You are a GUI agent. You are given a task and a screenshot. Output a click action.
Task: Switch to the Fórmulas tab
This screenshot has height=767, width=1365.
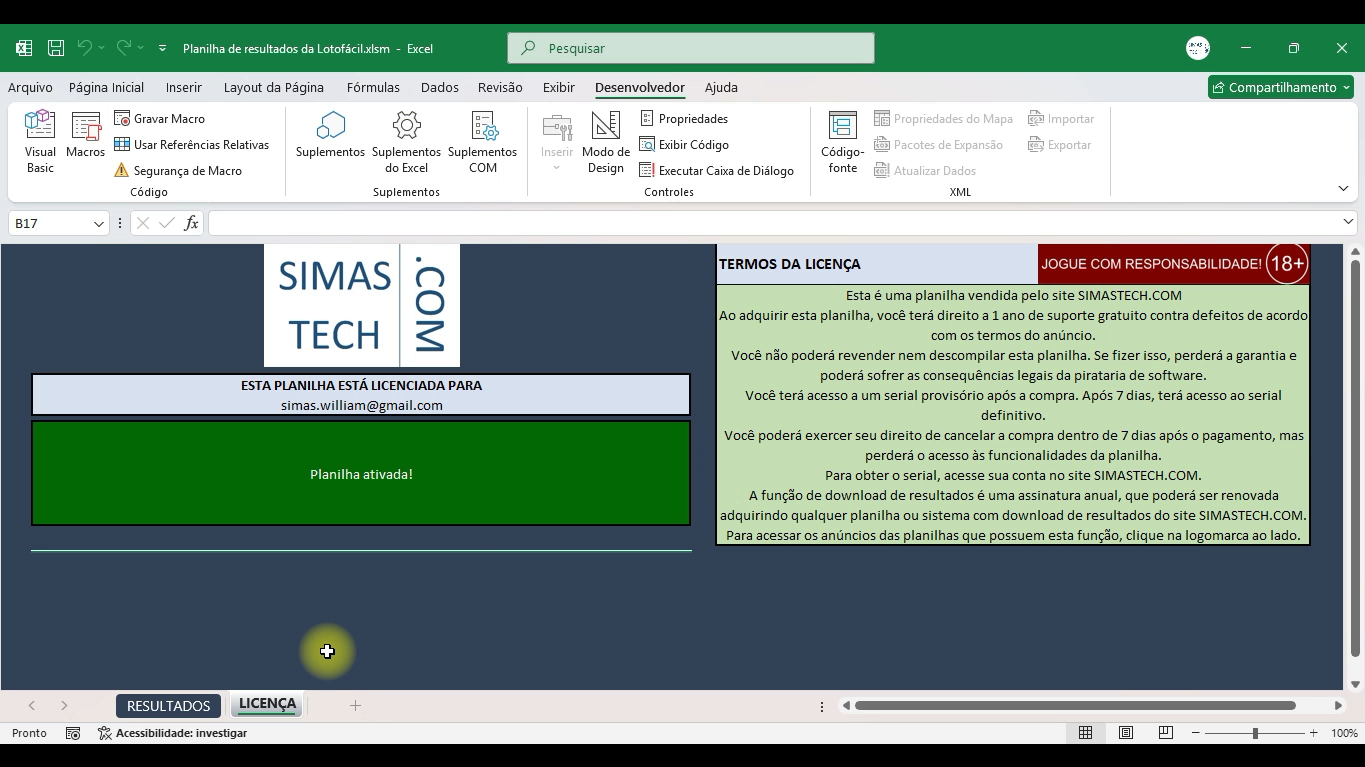[373, 87]
